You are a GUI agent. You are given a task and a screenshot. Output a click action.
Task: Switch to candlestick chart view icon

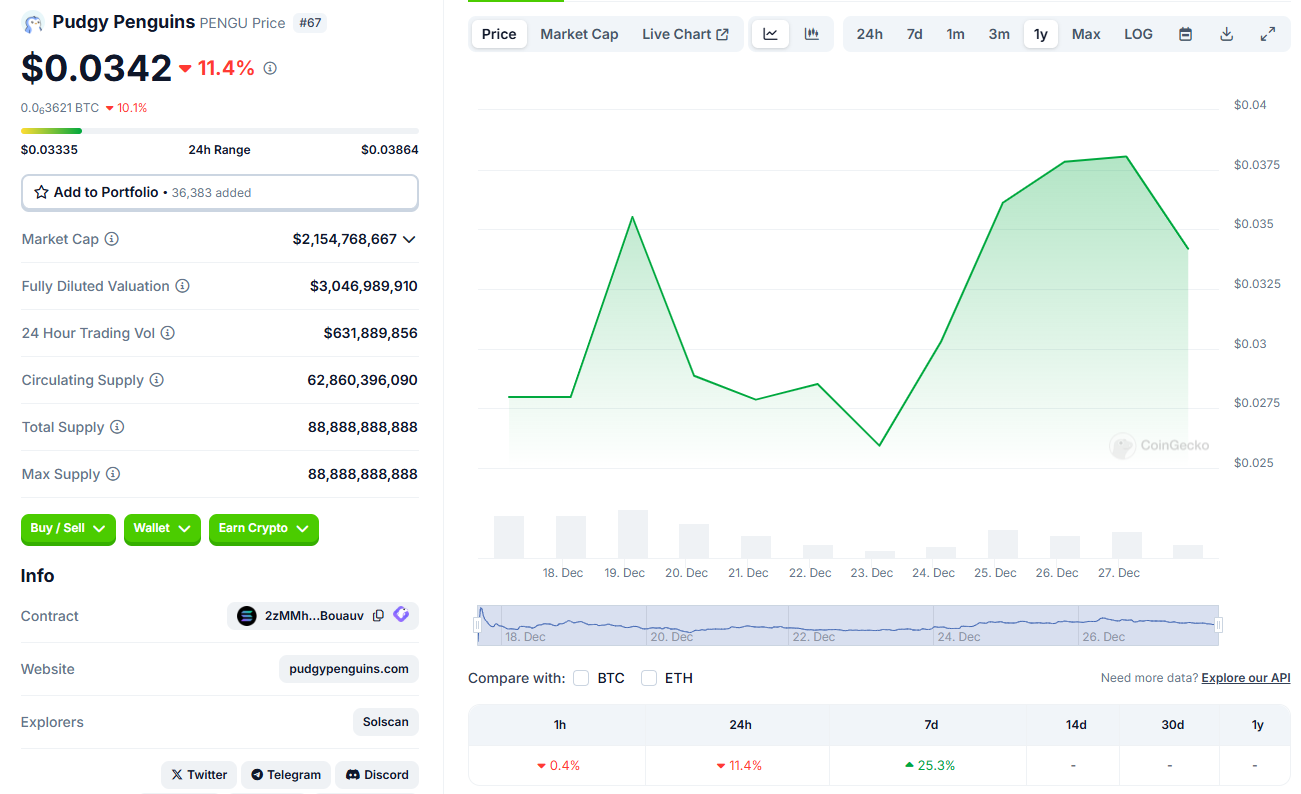click(812, 34)
